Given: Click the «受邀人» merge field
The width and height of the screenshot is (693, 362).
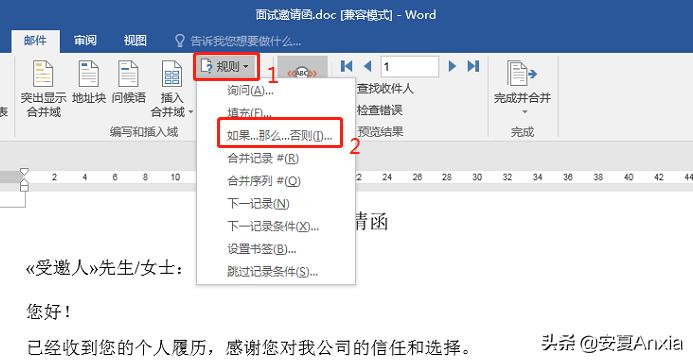Looking at the screenshot, I should (62, 268).
